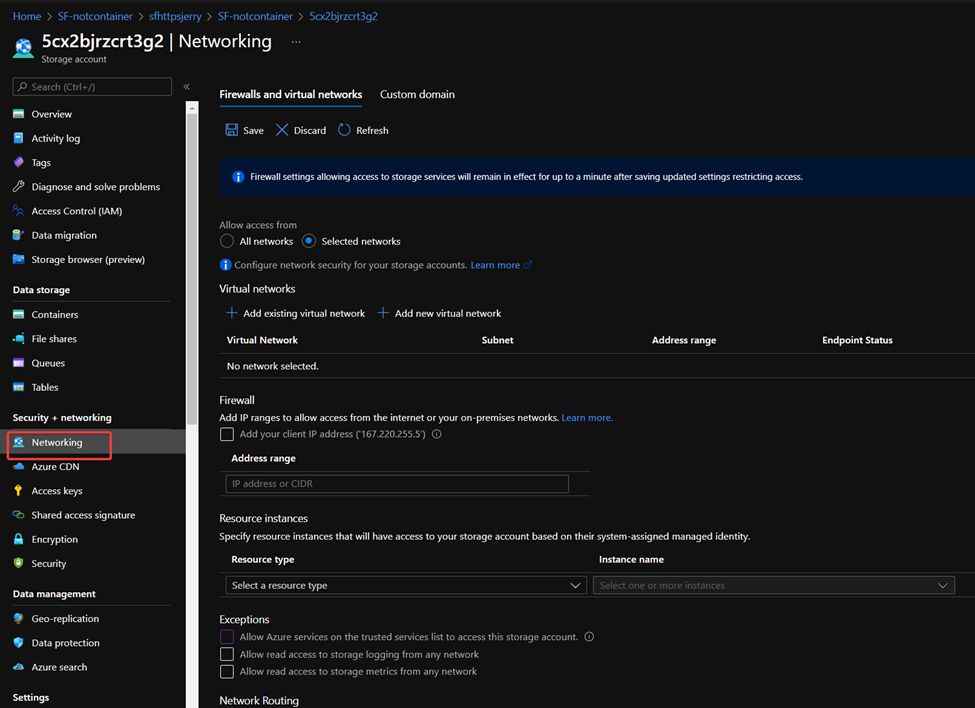Click the Access keys key icon
The width and height of the screenshot is (975, 708).
pyautogui.click(x=19, y=490)
